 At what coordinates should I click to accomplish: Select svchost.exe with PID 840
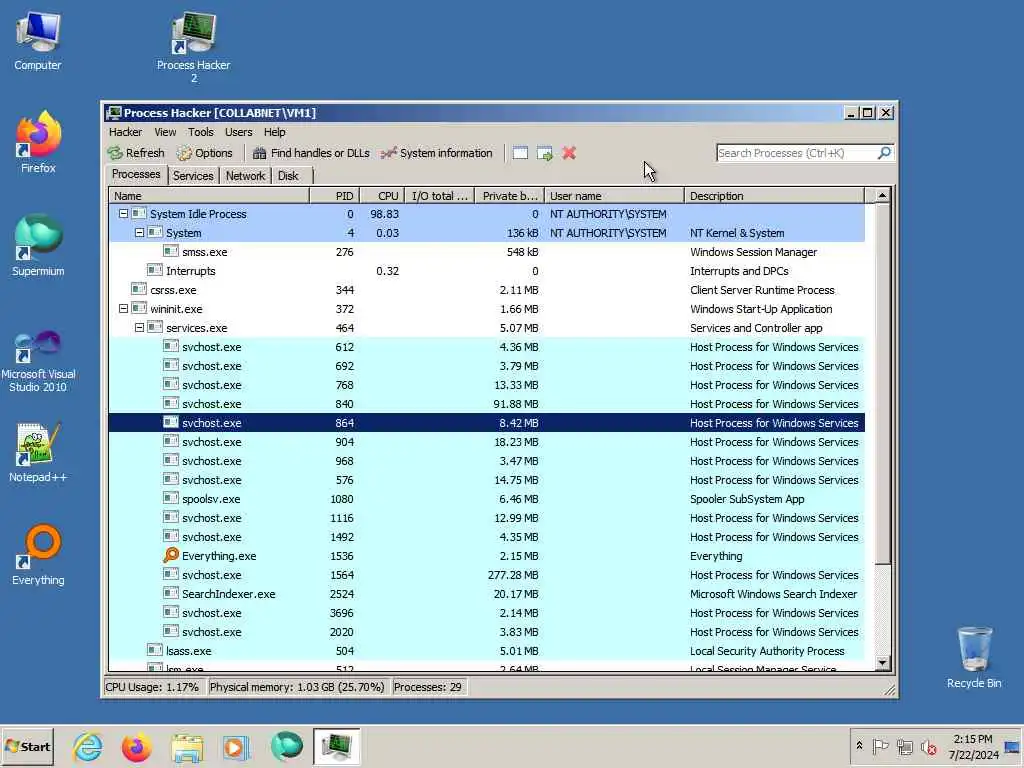[x=487, y=404]
